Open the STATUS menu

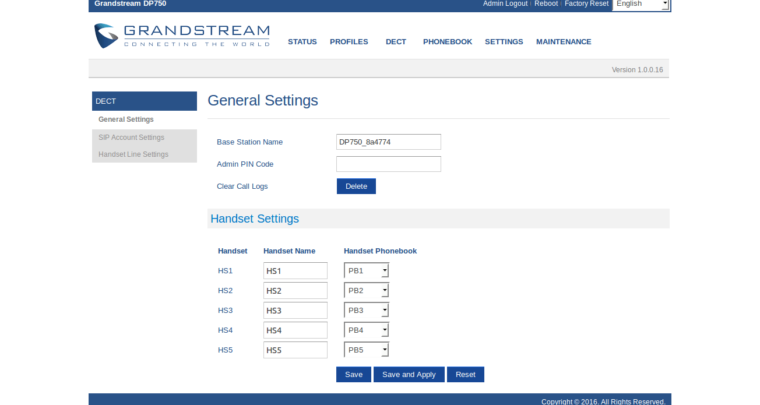tap(302, 42)
